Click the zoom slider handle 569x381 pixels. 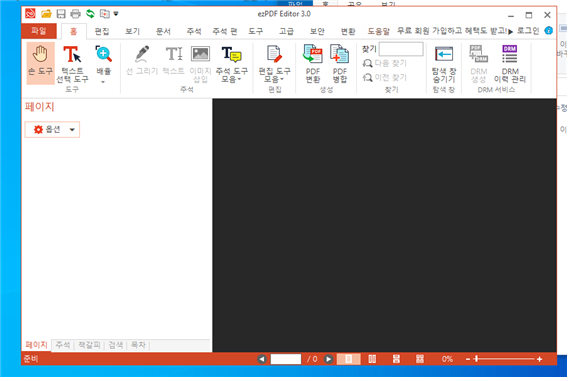[476, 359]
